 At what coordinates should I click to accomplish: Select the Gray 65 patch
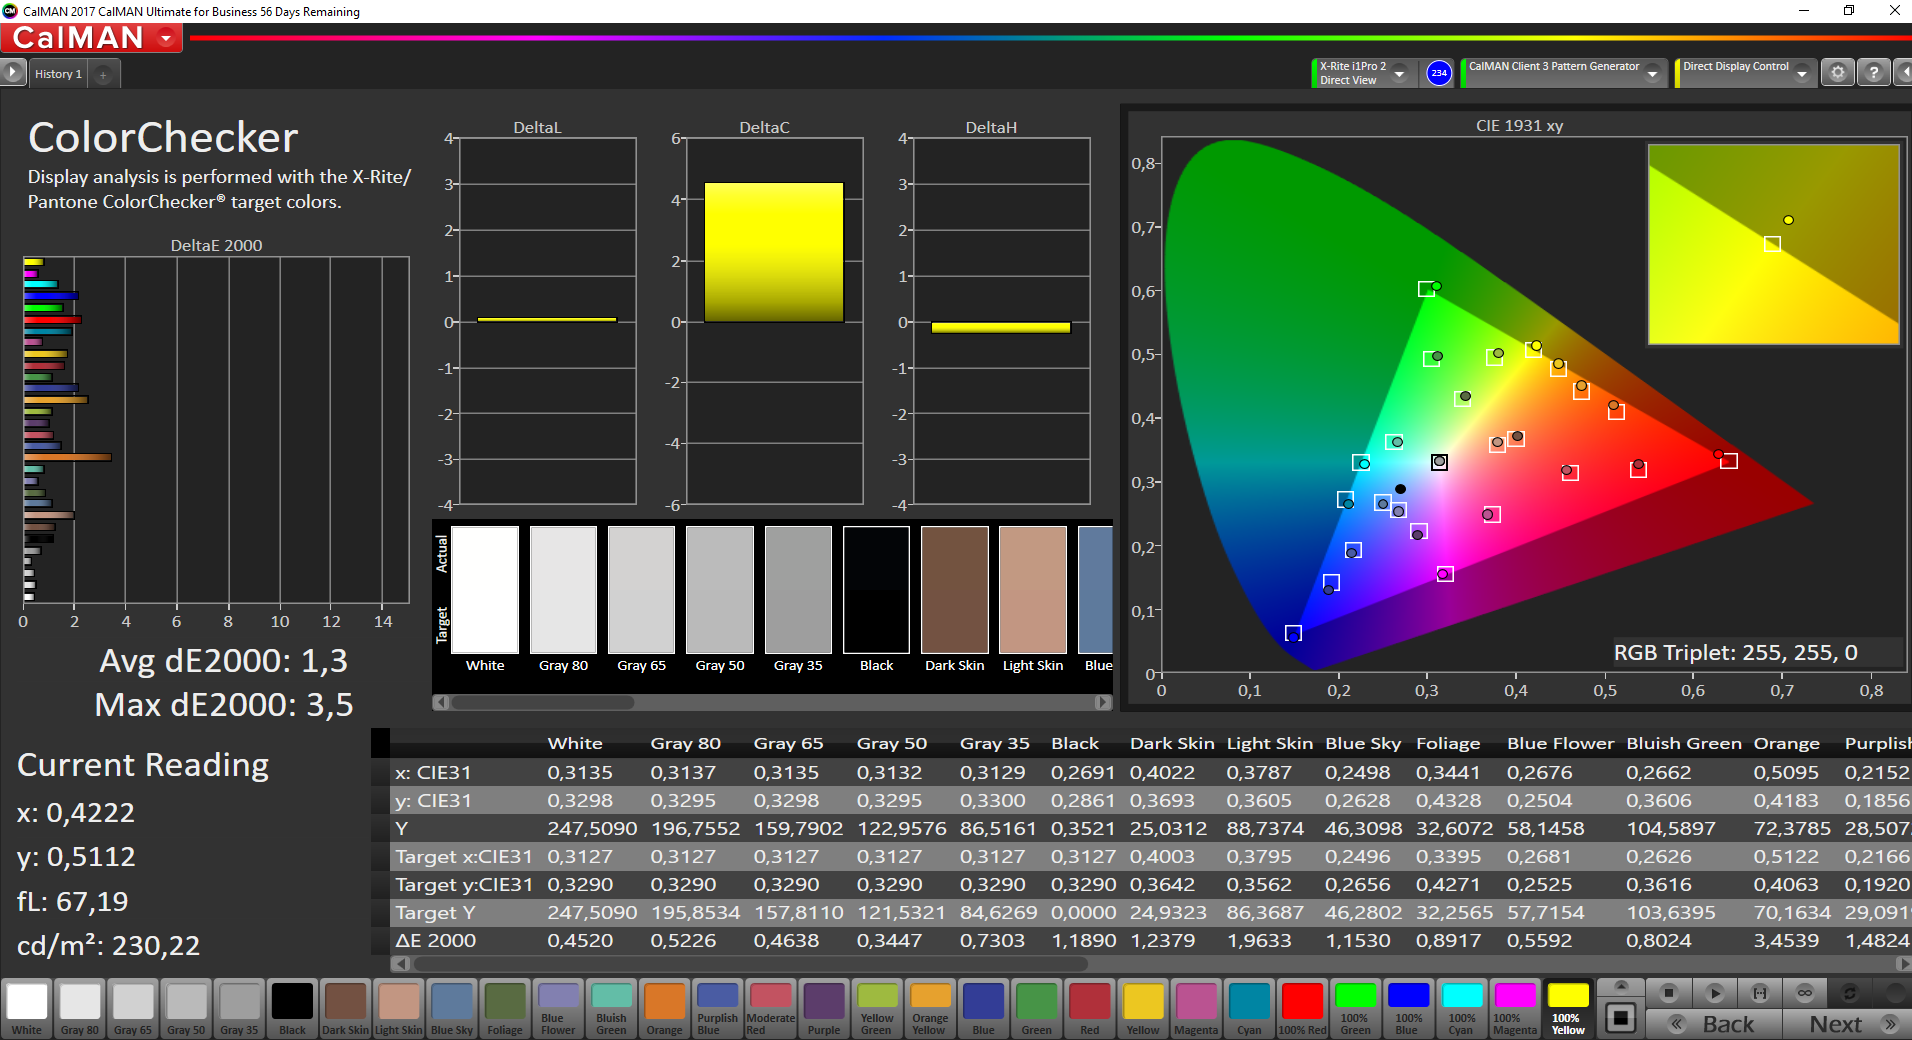133,1008
